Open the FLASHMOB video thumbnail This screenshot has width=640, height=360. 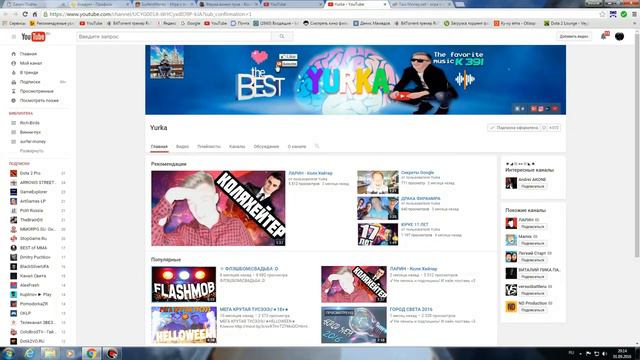184,284
